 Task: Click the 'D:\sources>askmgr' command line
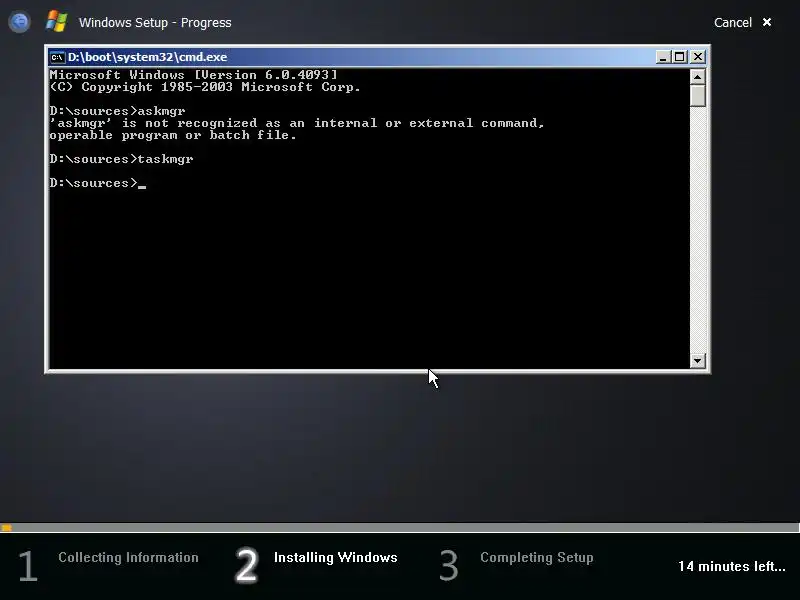pyautogui.click(x=117, y=111)
